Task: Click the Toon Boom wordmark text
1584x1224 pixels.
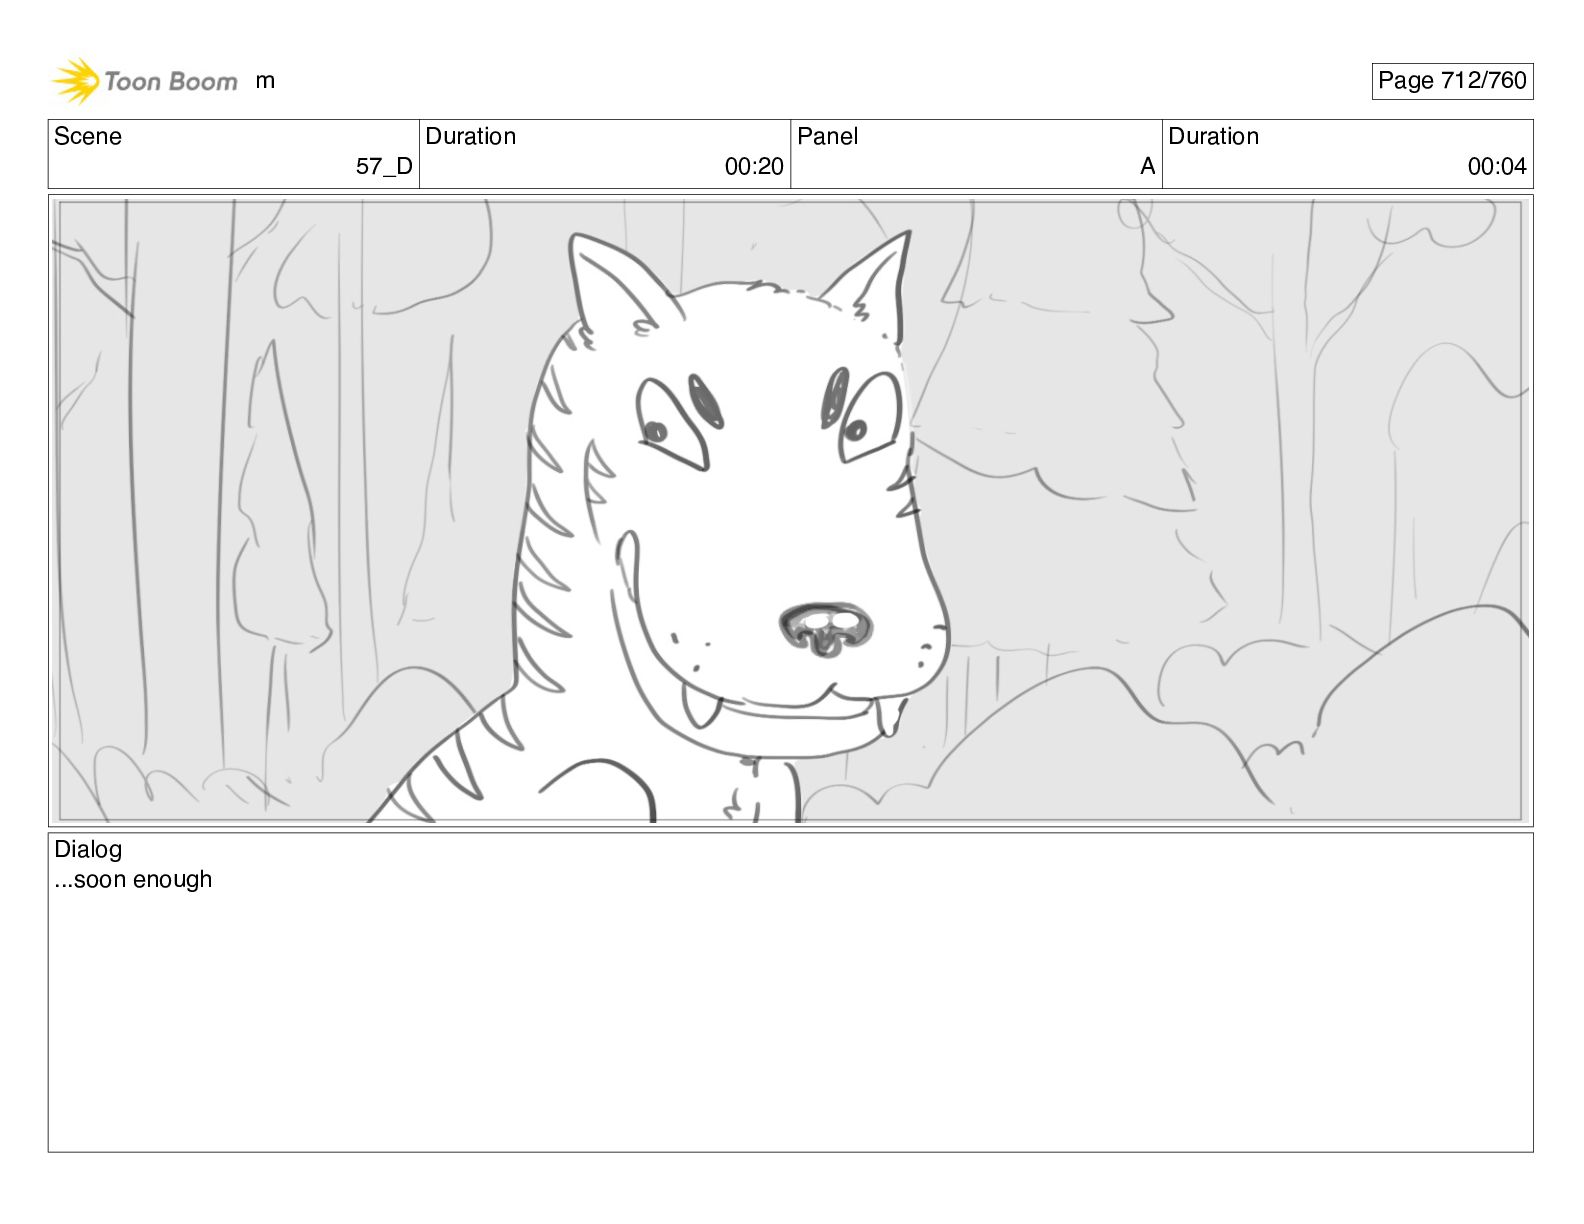Action: pyautogui.click(x=171, y=82)
